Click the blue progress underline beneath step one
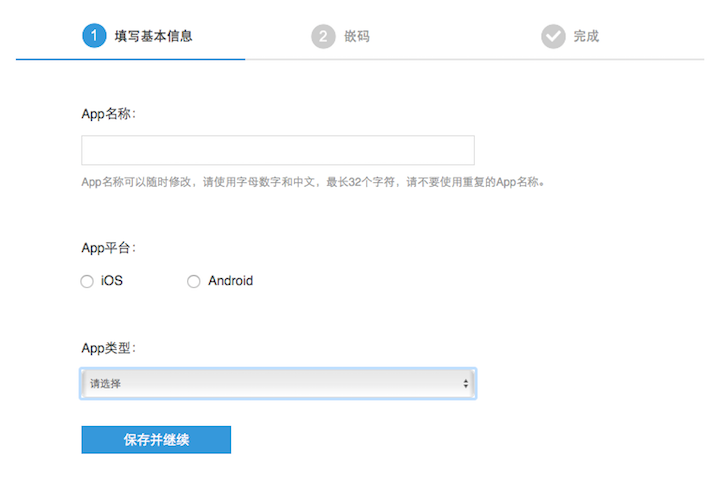This screenshot has height=482, width=717. pos(130,59)
